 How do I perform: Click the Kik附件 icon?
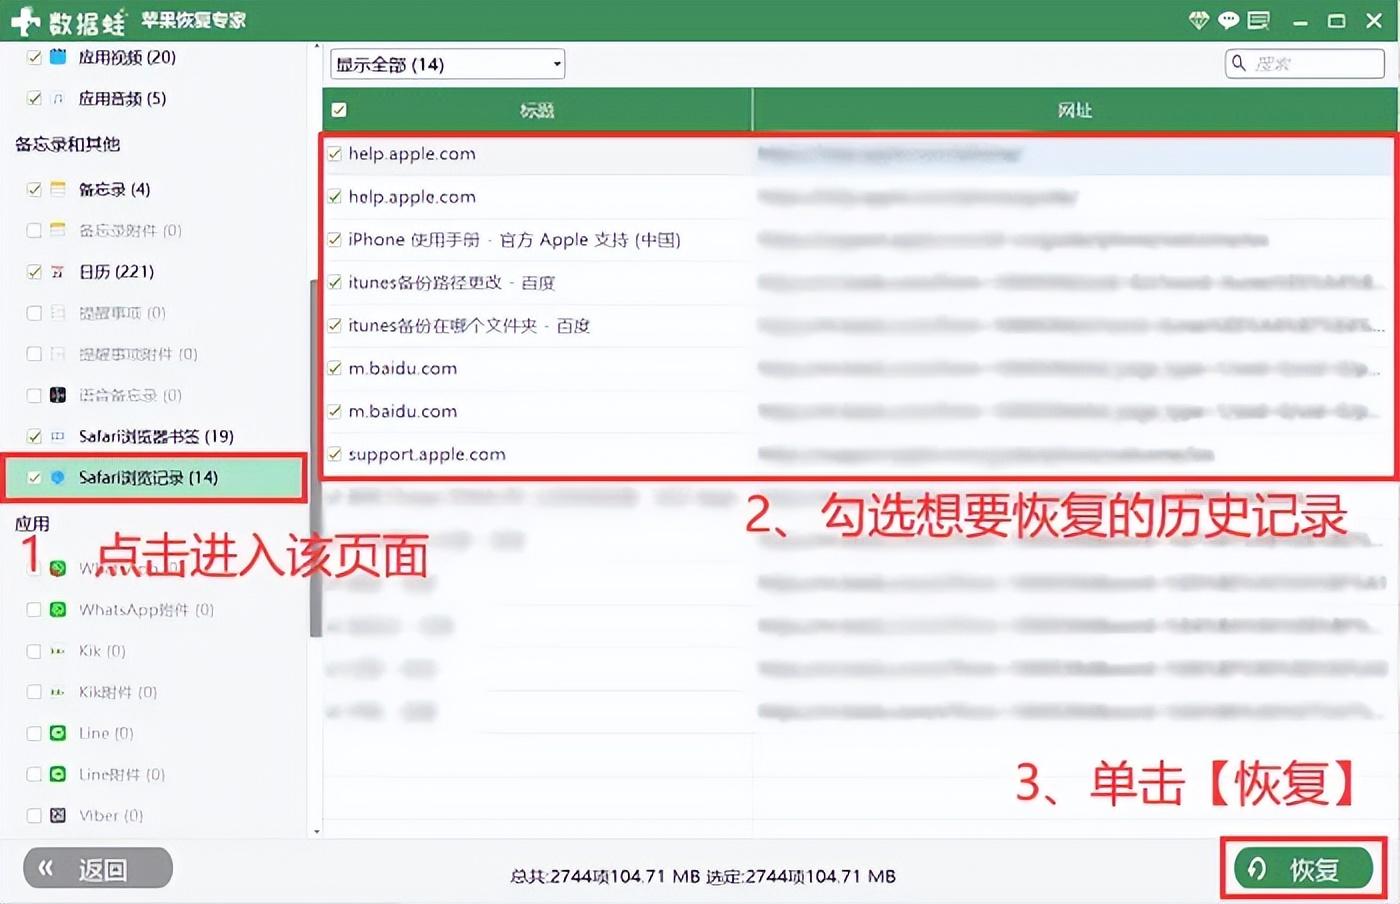coord(58,692)
